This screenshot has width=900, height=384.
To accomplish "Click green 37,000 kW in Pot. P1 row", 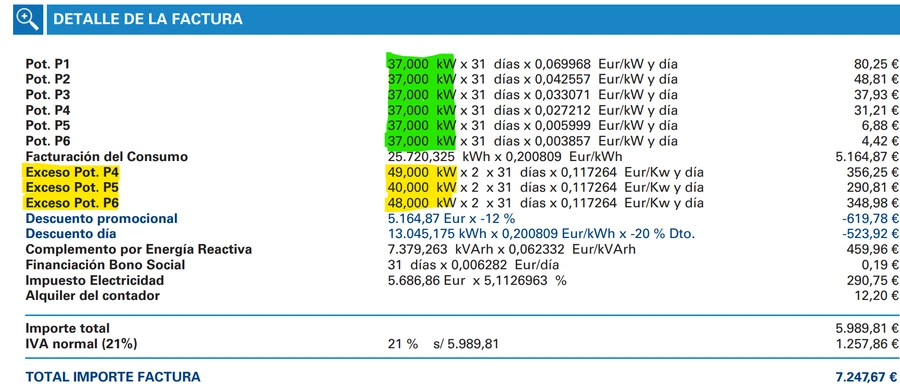I will (x=421, y=64).
